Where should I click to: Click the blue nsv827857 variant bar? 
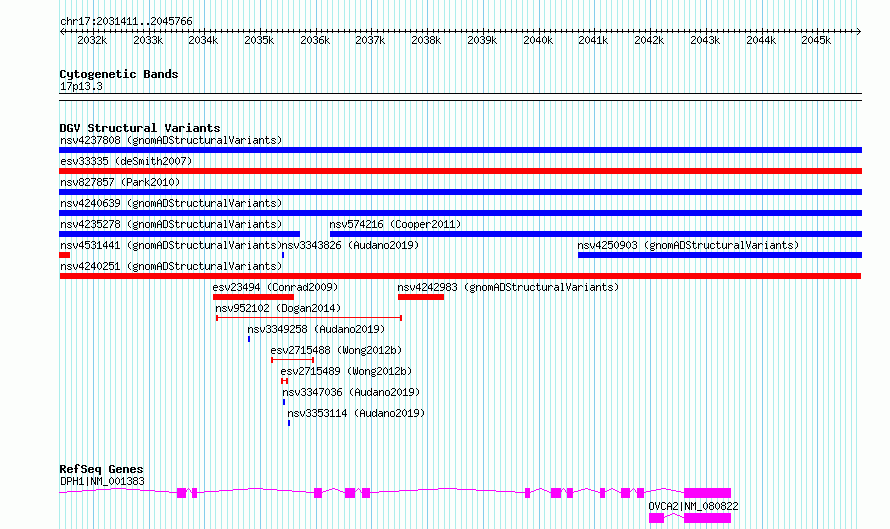point(460,192)
